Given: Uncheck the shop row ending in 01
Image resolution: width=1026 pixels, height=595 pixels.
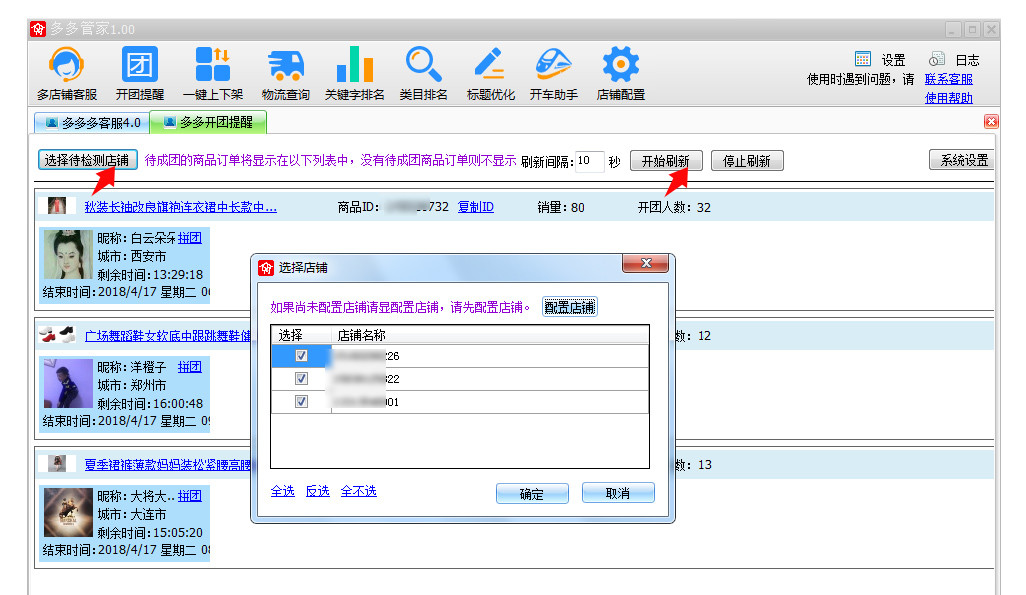Looking at the screenshot, I should click(301, 401).
